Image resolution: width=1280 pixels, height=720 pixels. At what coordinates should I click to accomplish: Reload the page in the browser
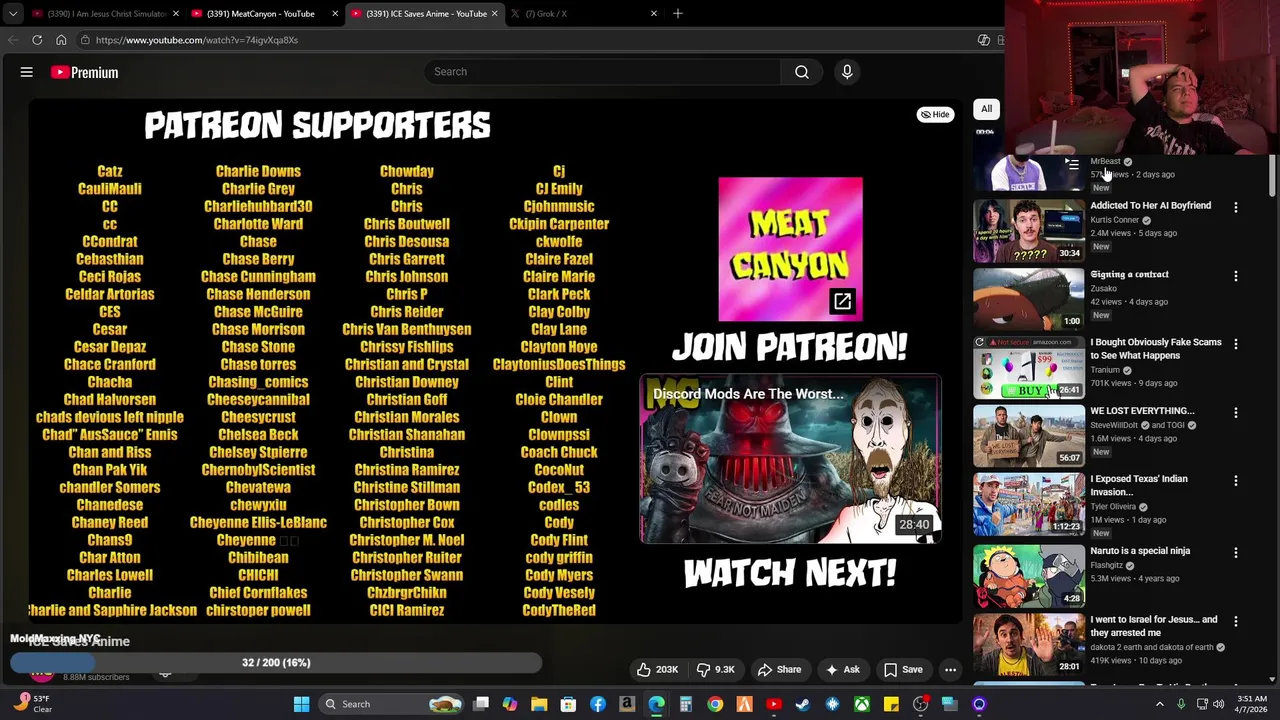point(37,40)
